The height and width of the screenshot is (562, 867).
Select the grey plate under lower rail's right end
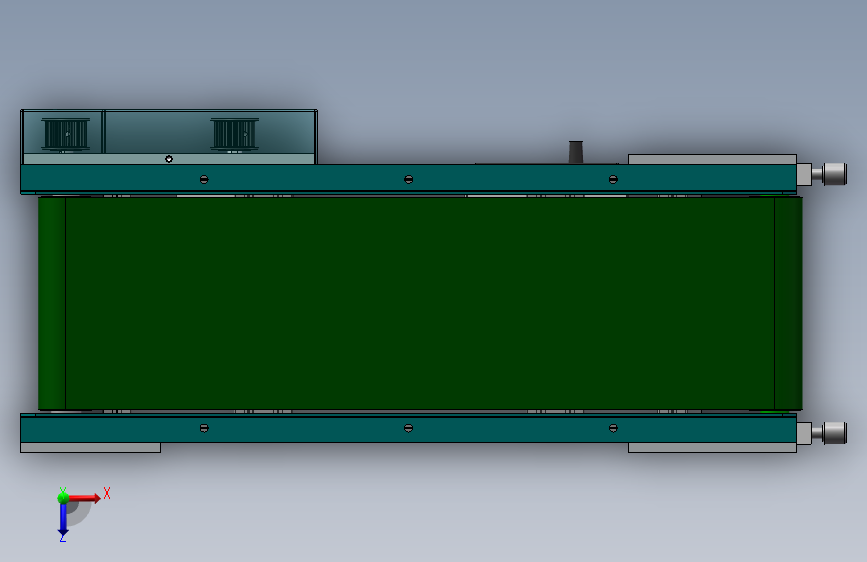(712, 447)
